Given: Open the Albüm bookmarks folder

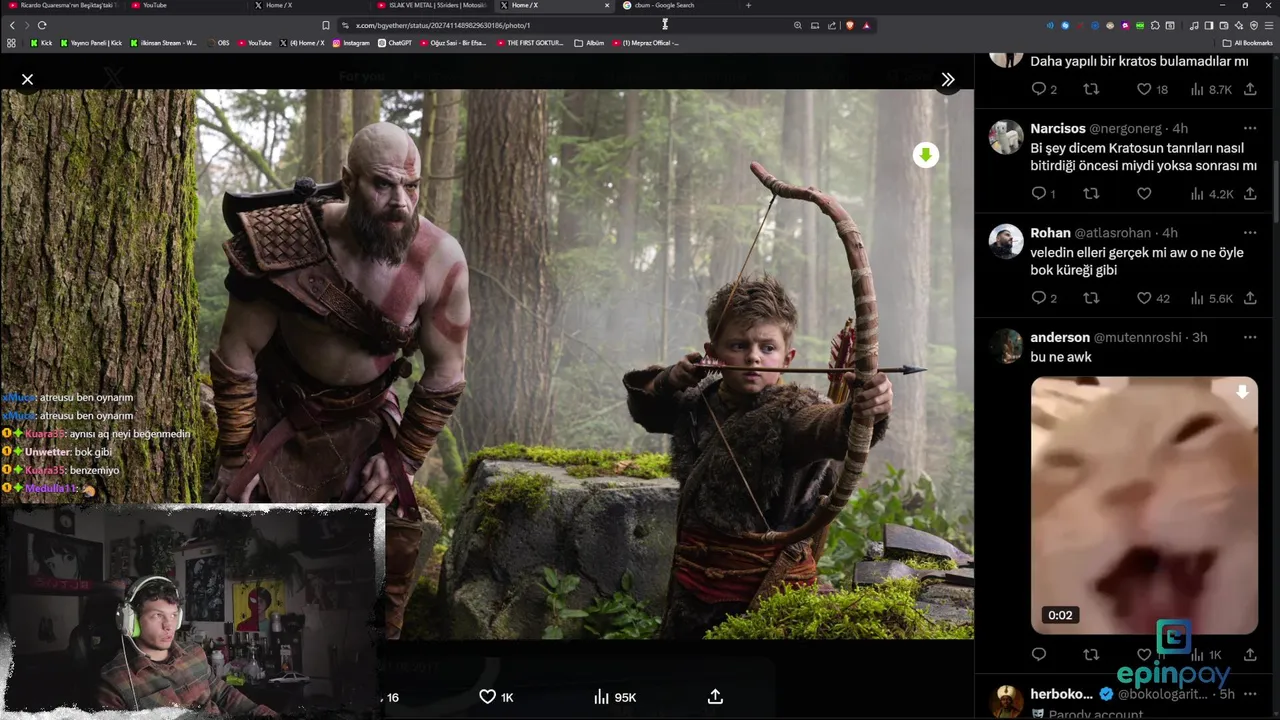Looking at the screenshot, I should click(590, 43).
